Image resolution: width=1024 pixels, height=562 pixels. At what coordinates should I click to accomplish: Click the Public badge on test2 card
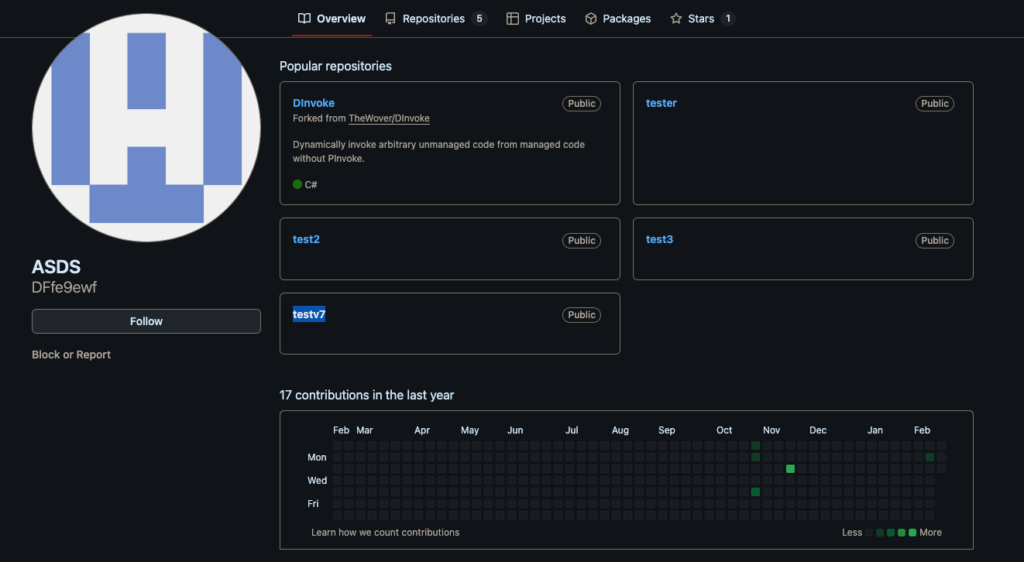pos(581,241)
